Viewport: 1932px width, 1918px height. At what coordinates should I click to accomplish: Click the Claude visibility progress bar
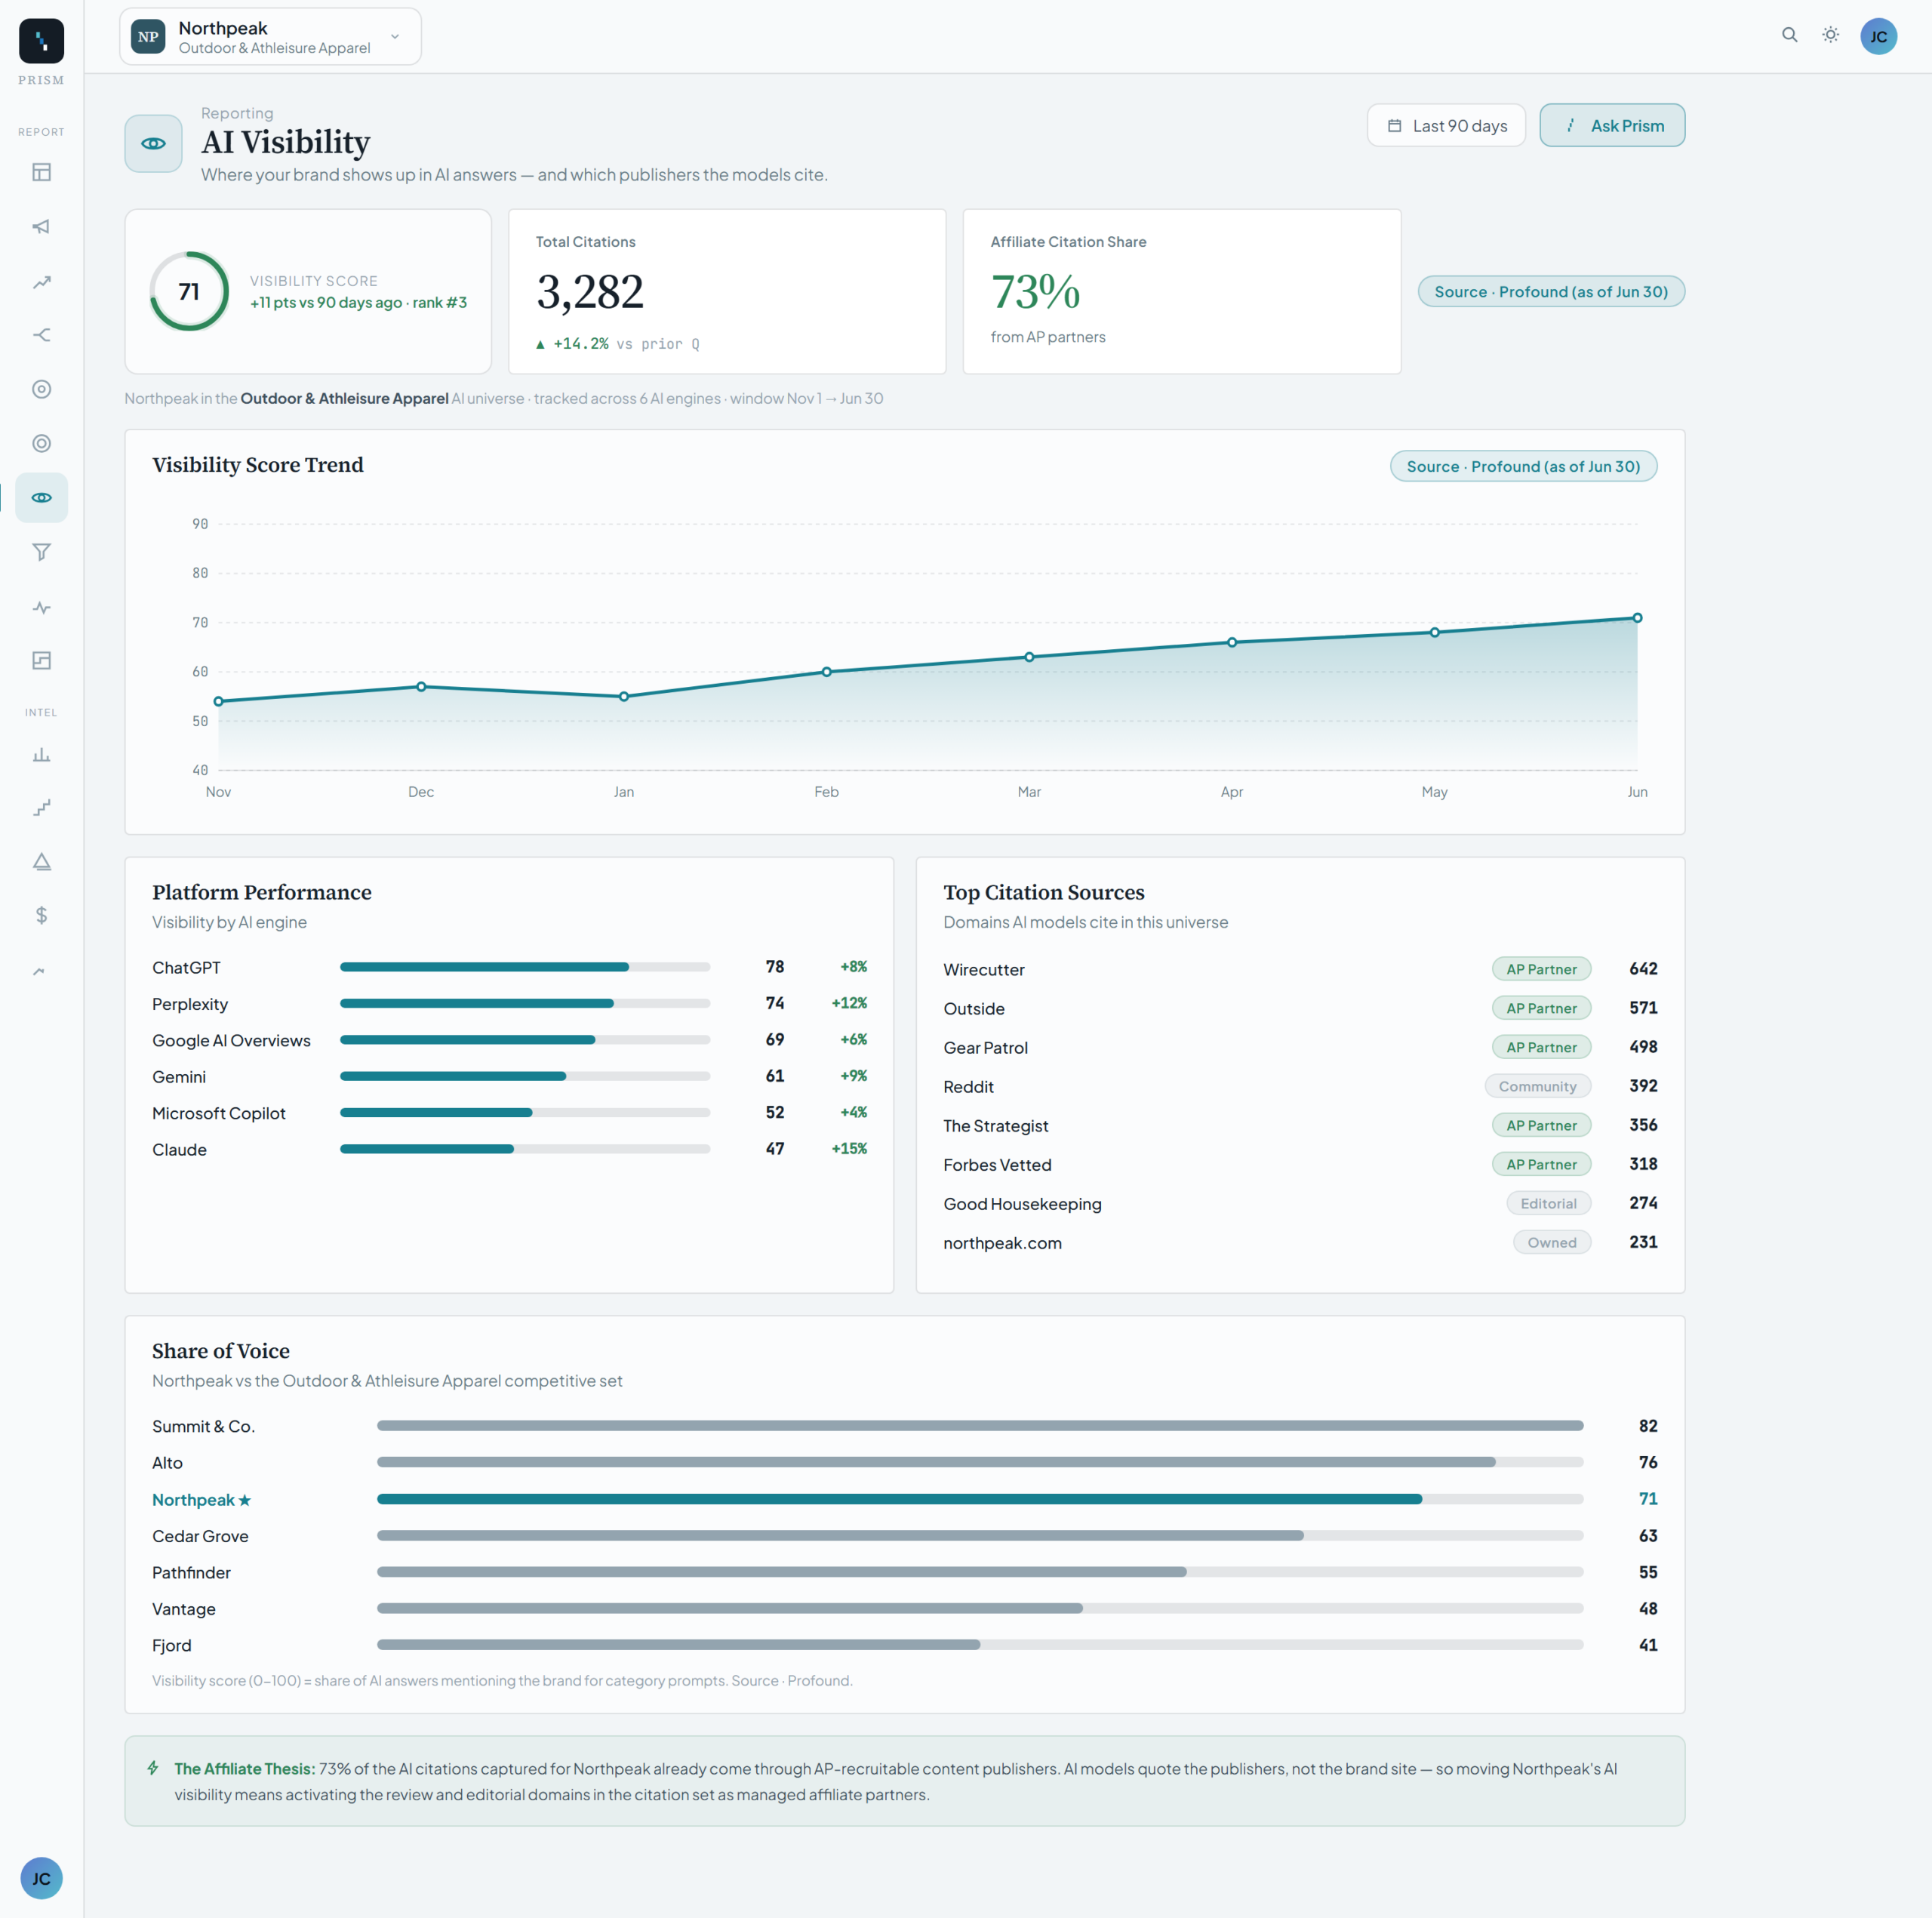525,1149
